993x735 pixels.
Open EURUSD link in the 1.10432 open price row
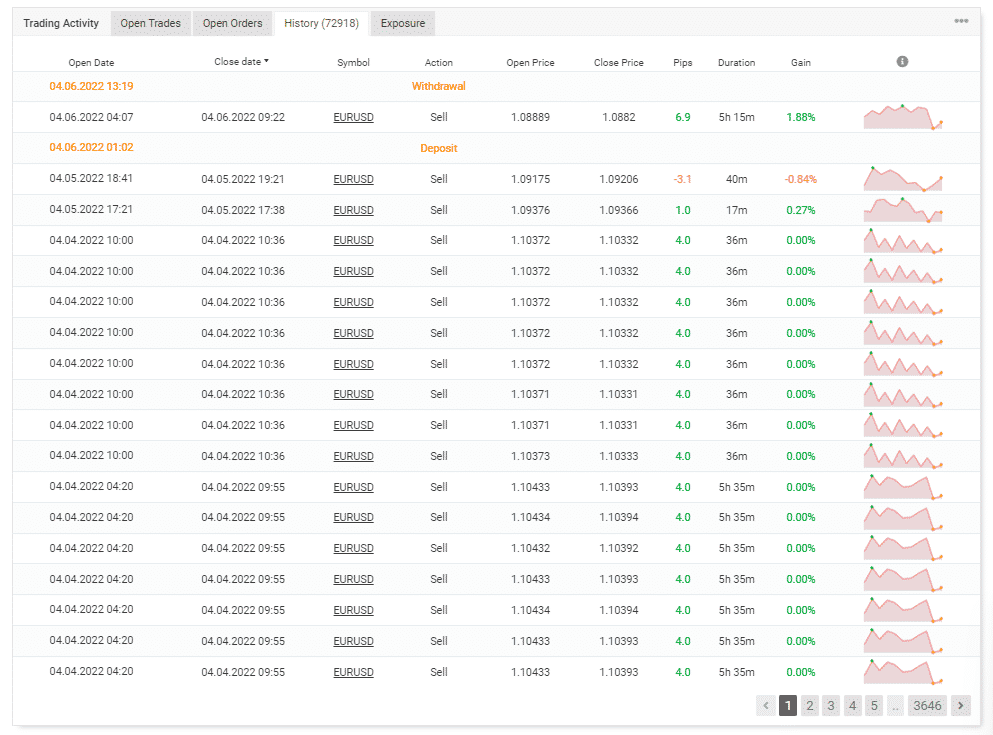point(353,548)
